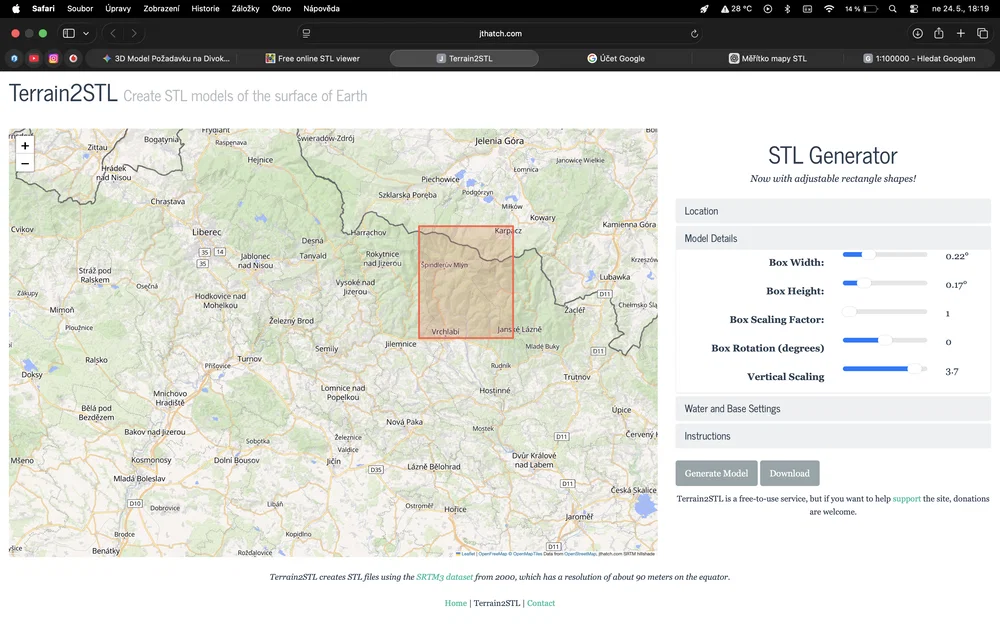Adjust the Box Width slider

pos(885,254)
